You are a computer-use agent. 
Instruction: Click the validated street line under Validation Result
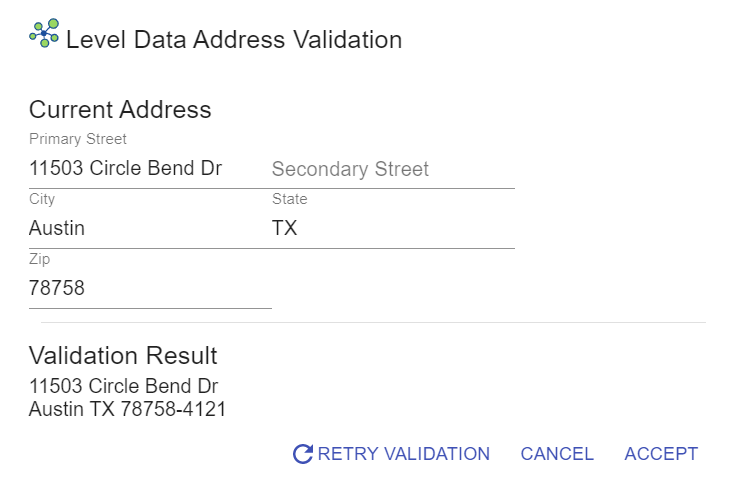(x=124, y=386)
